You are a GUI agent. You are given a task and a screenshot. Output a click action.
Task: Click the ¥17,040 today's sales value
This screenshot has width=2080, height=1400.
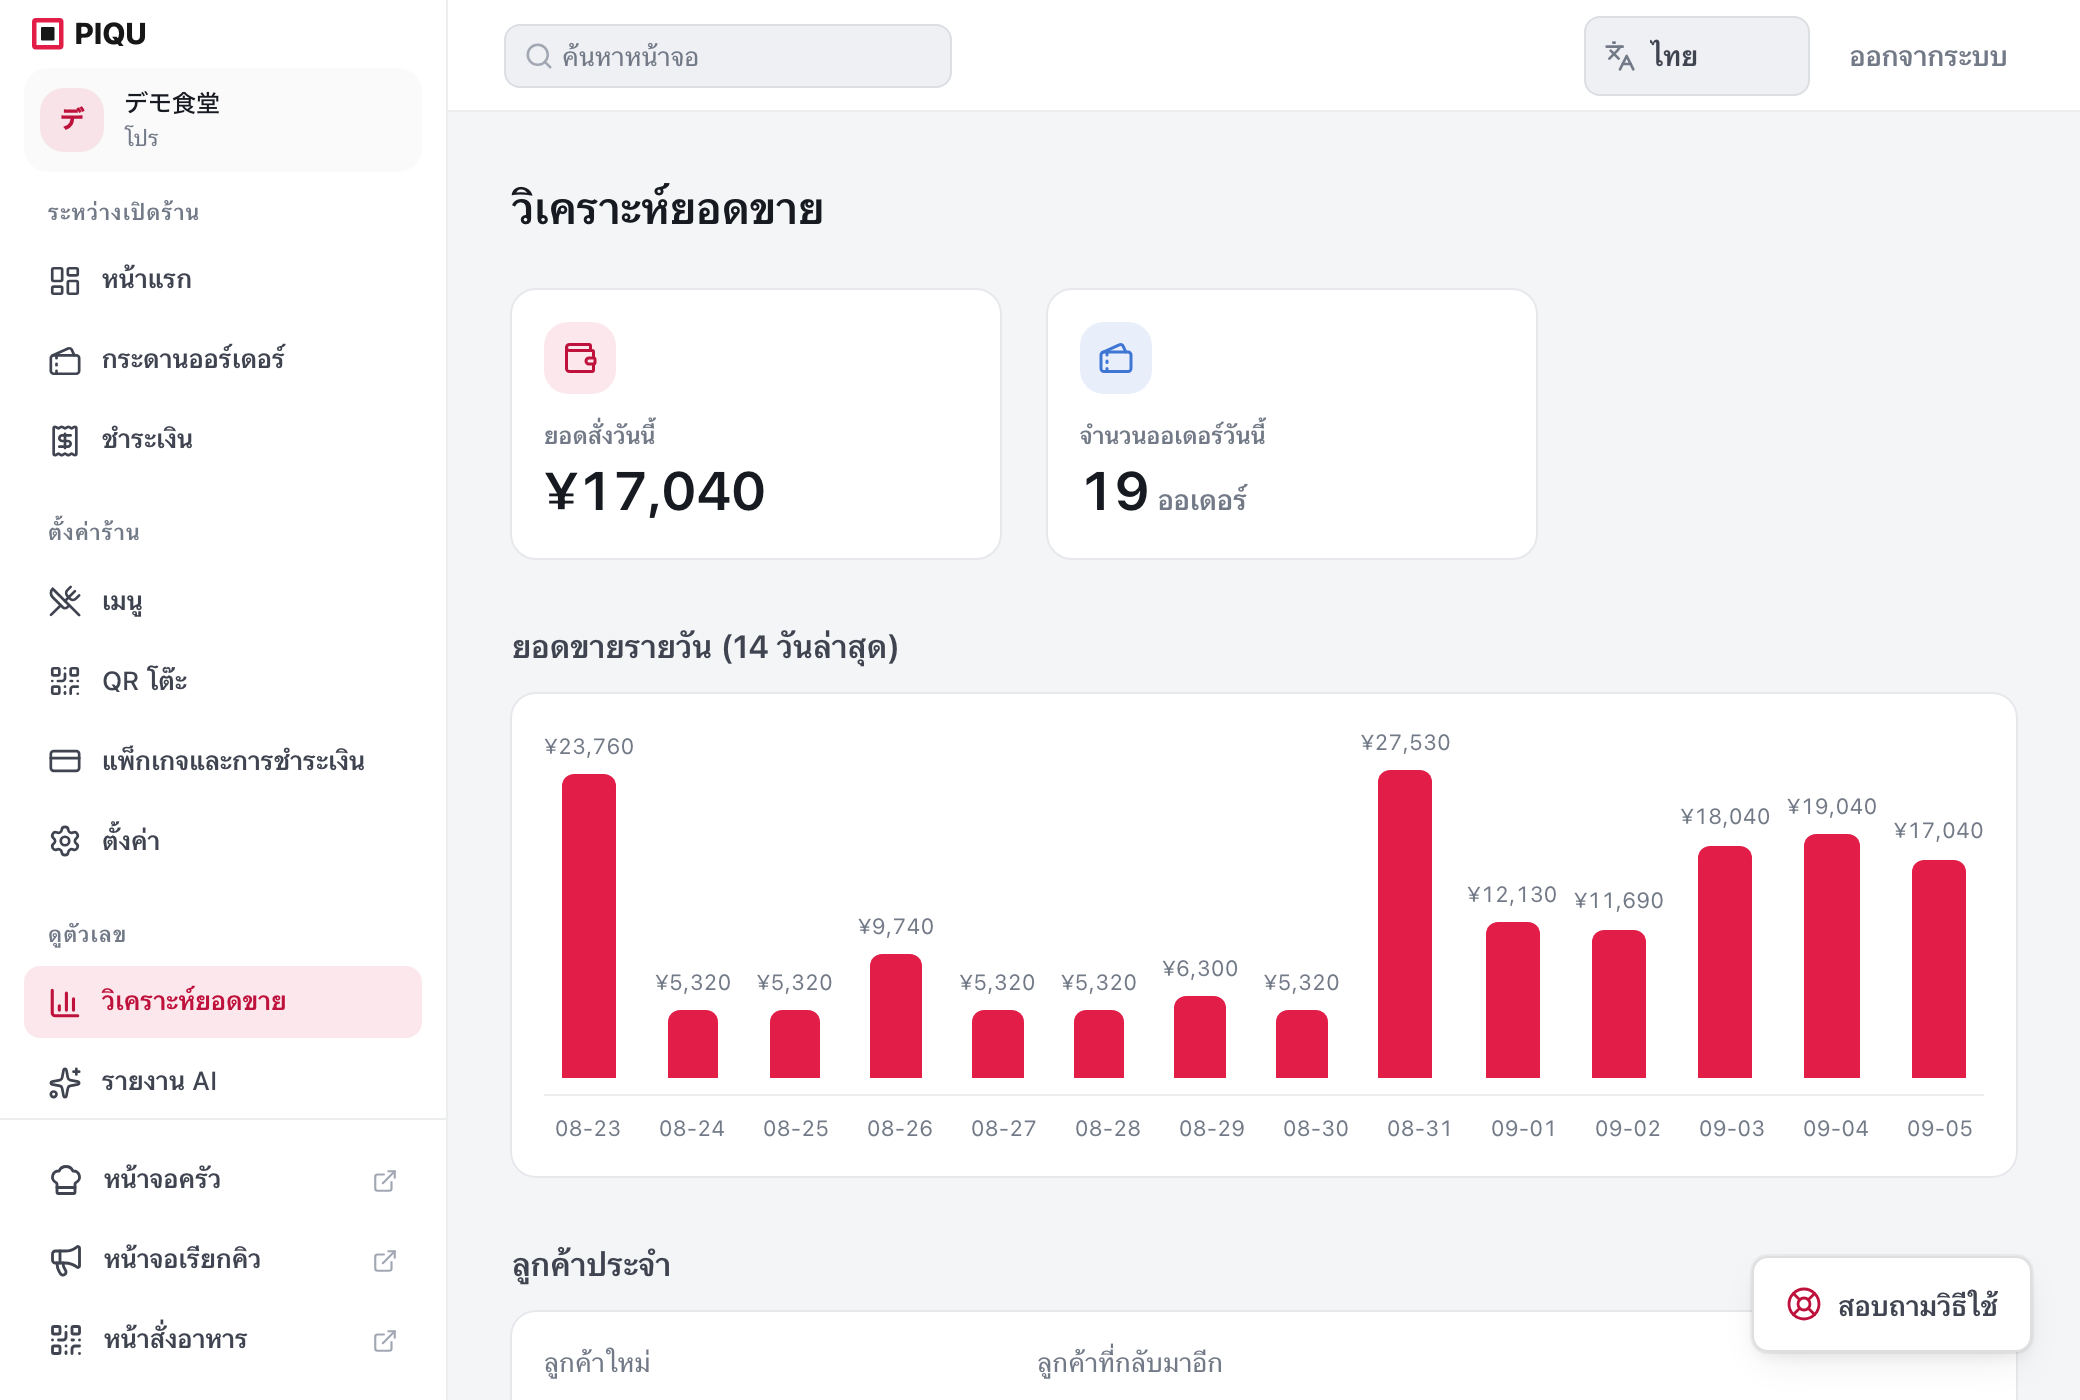tap(655, 491)
